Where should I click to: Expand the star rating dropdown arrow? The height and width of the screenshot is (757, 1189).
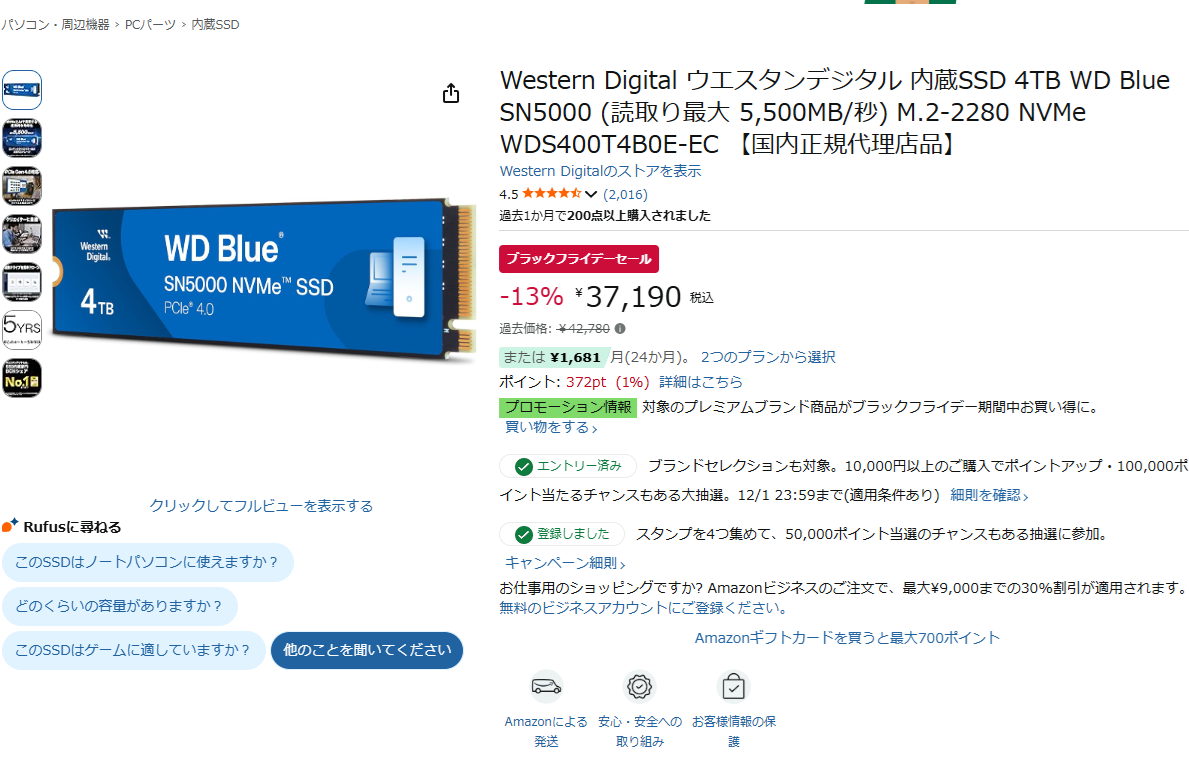pos(591,194)
